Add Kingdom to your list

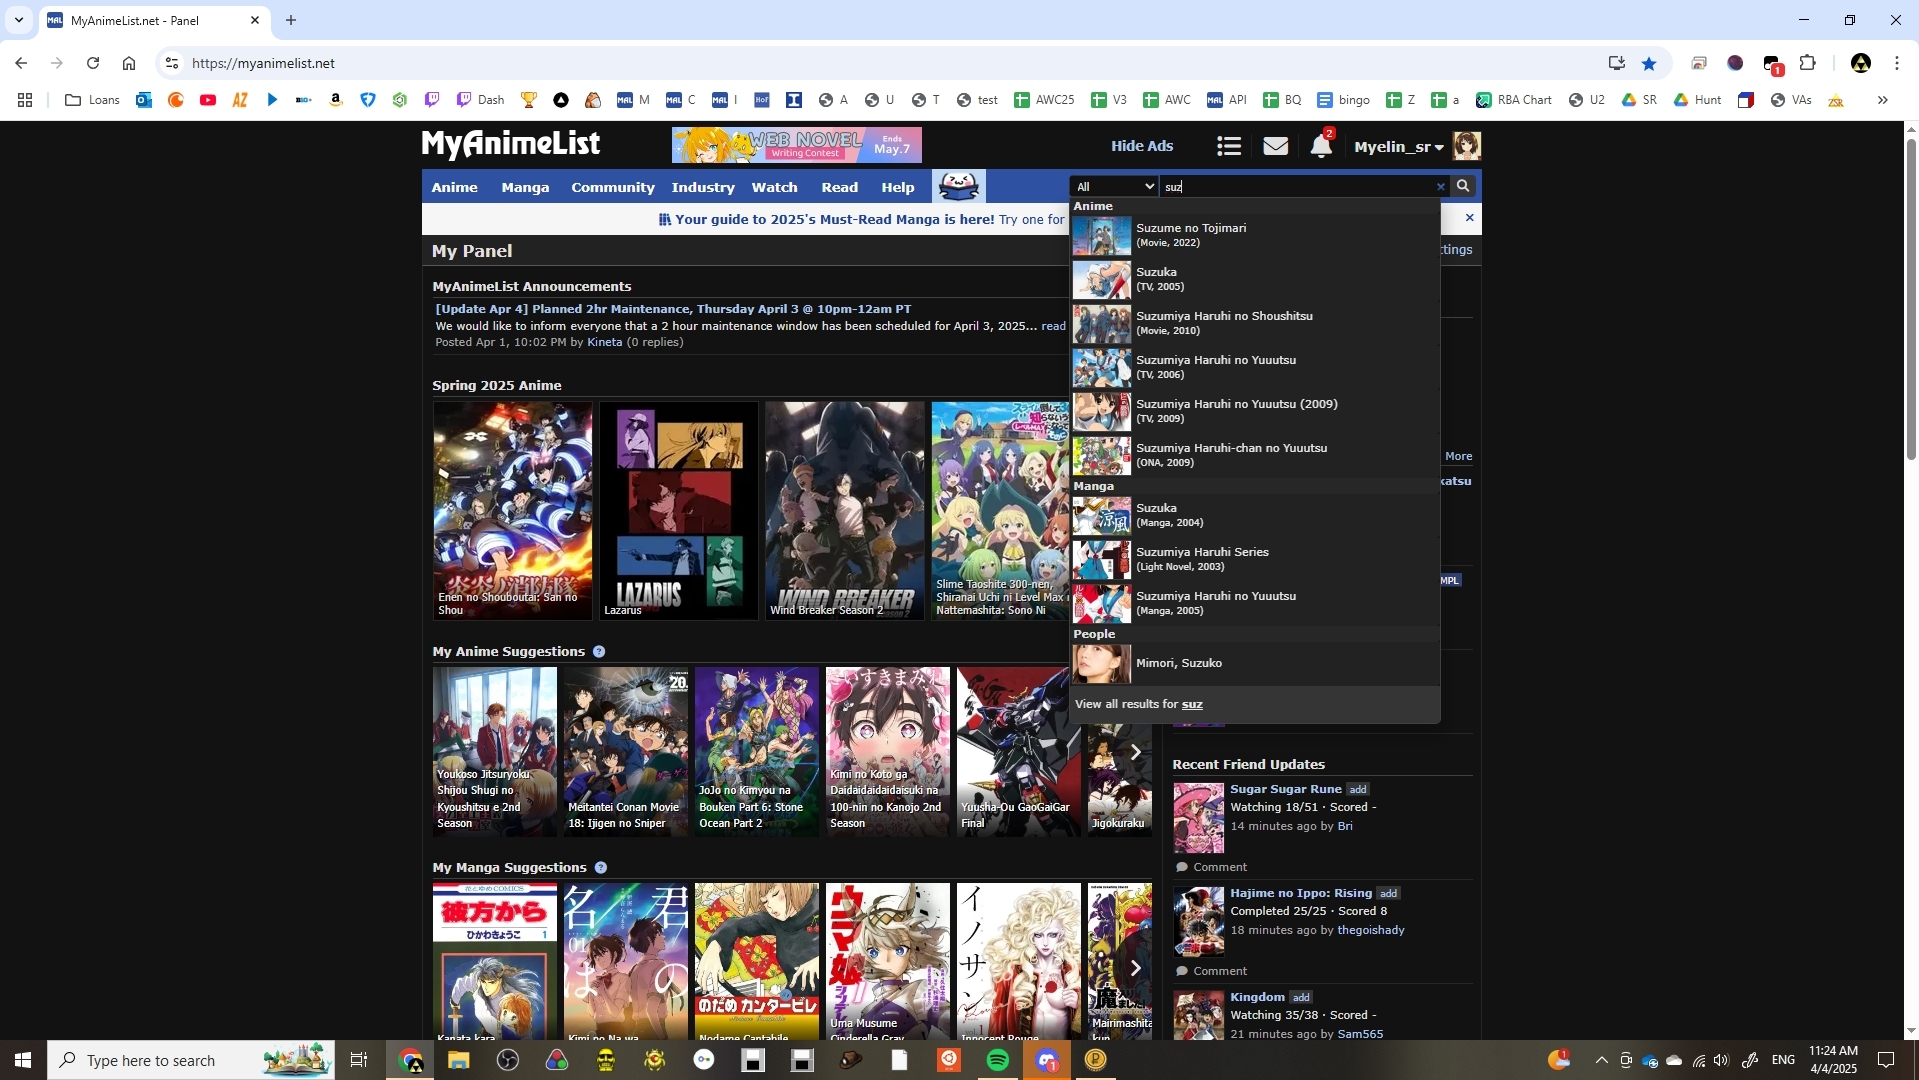click(x=1301, y=998)
